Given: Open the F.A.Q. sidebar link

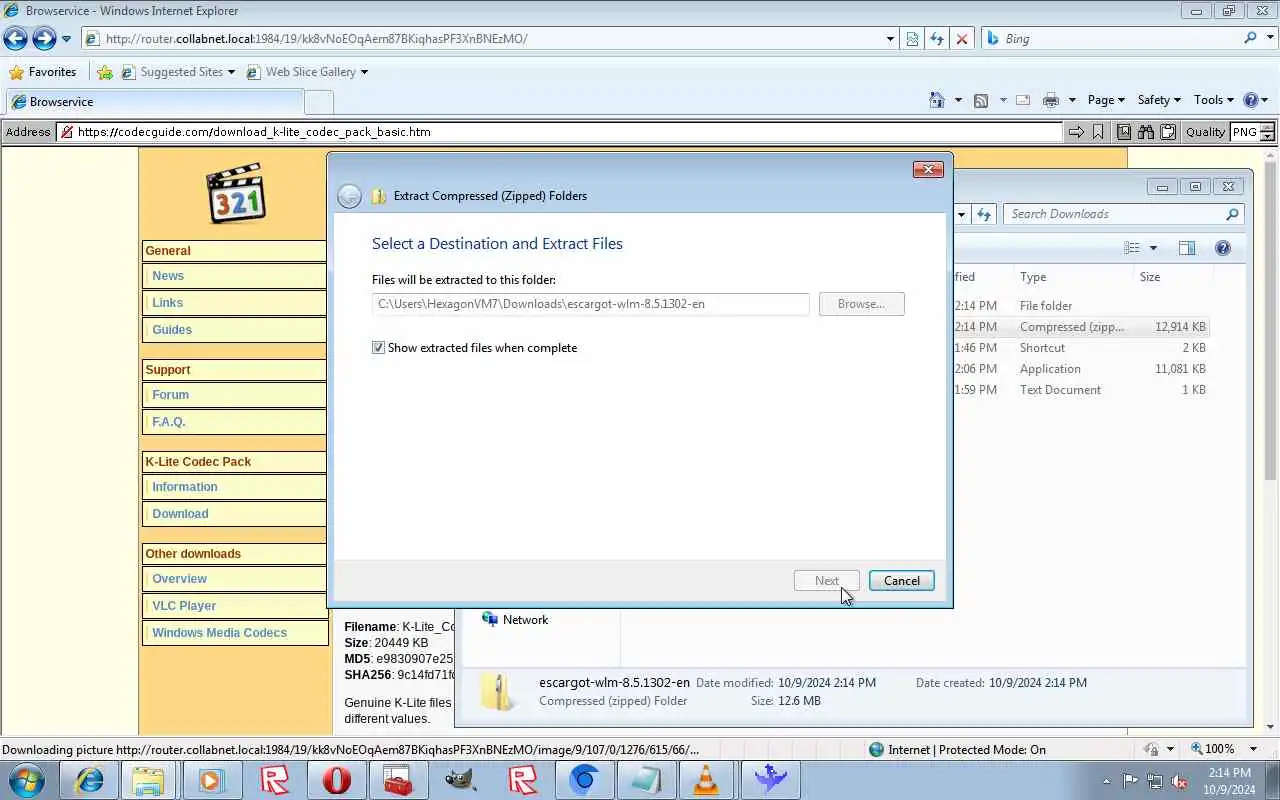Looking at the screenshot, I should point(169,422).
